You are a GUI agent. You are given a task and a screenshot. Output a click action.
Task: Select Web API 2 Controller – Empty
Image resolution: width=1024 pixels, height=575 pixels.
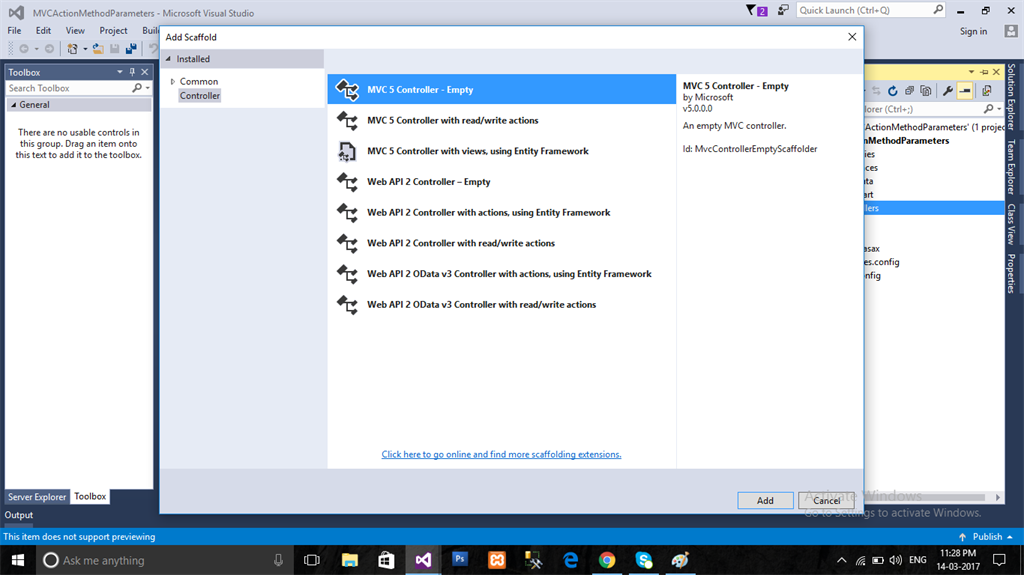(x=501, y=182)
